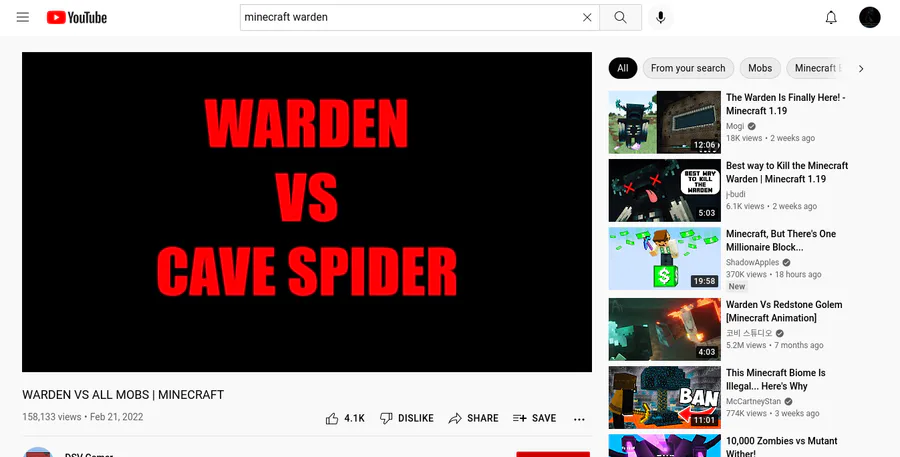Save the video to a playlist
Image resolution: width=900 pixels, height=457 pixels.
[x=534, y=419]
